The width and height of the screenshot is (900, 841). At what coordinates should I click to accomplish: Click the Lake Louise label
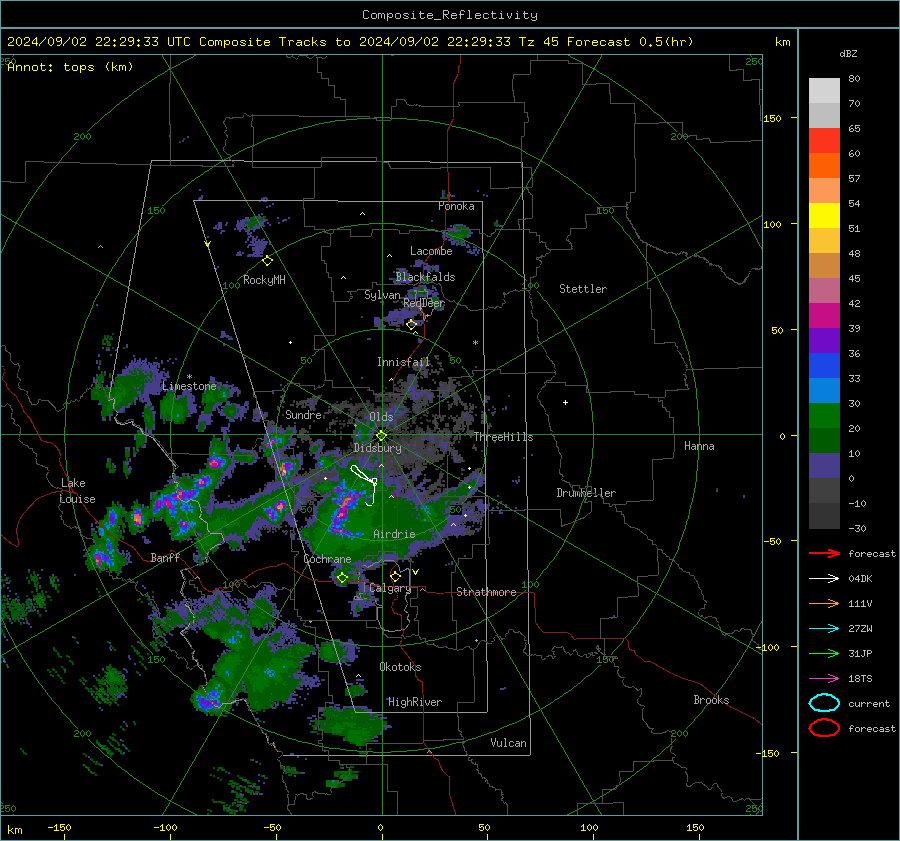pyautogui.click(x=77, y=491)
